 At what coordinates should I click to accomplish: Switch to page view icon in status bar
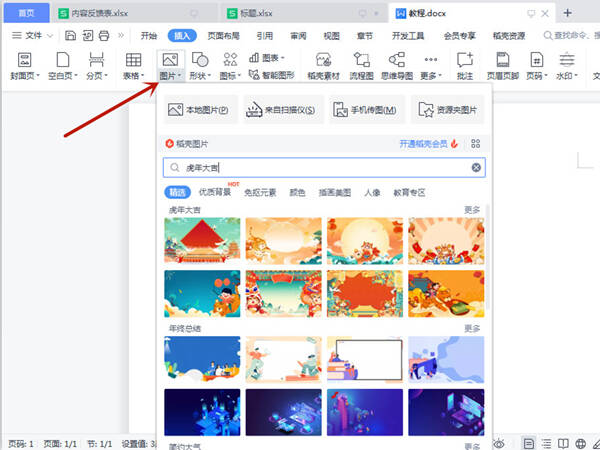(x=528, y=443)
